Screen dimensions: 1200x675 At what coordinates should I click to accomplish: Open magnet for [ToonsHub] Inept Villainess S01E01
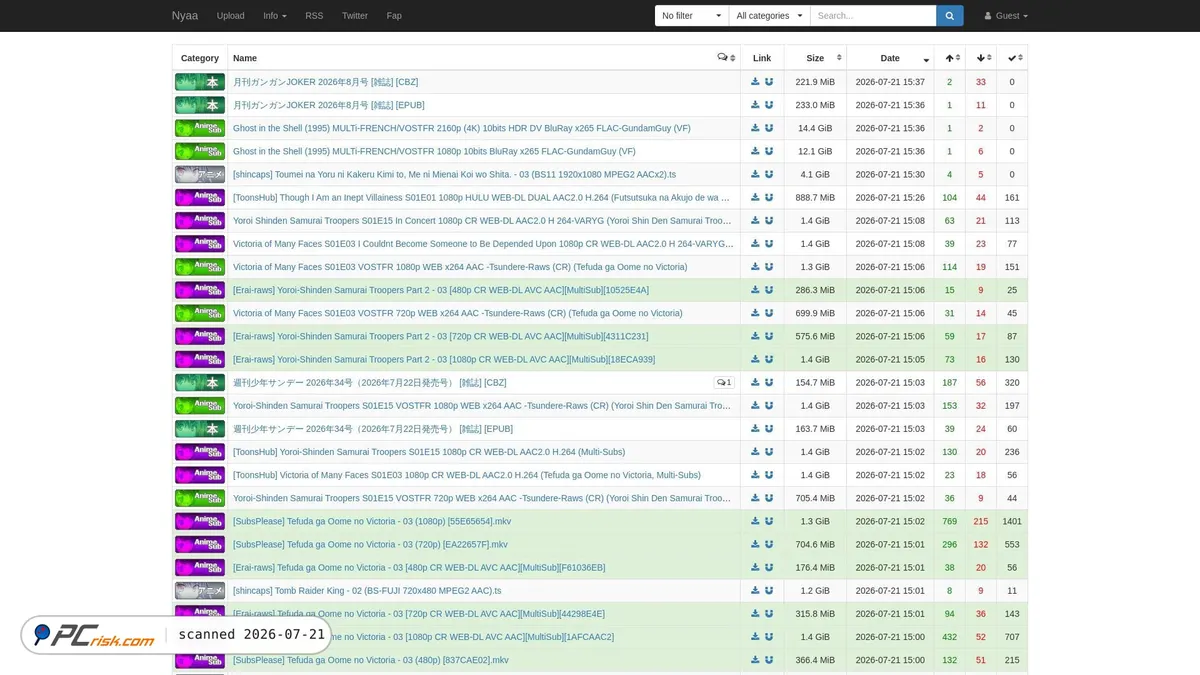pyautogui.click(x=769, y=198)
